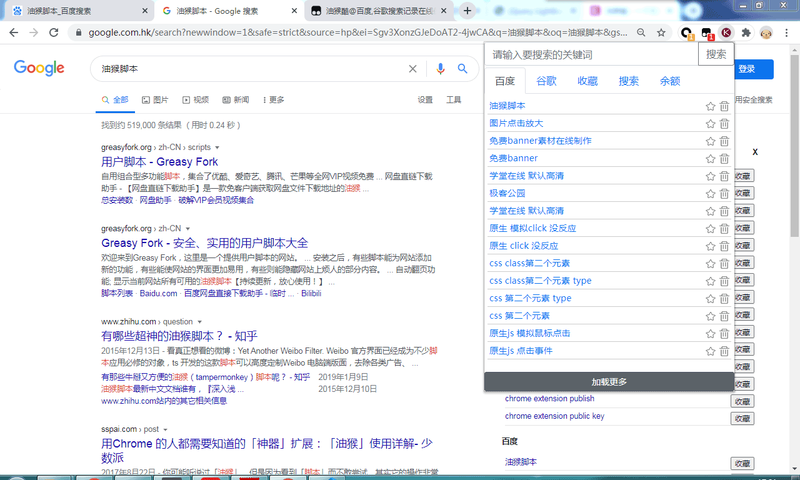
Task: Open the Chrome profile avatar
Action: click(766, 33)
